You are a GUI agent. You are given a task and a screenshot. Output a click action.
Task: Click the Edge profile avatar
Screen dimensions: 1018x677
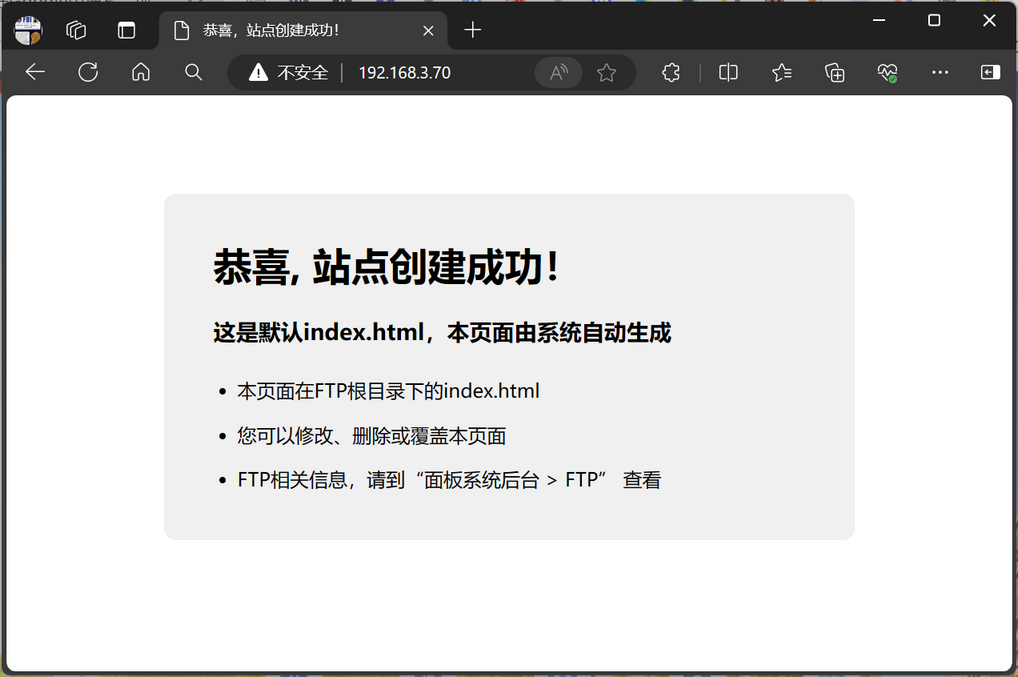[x=28, y=30]
